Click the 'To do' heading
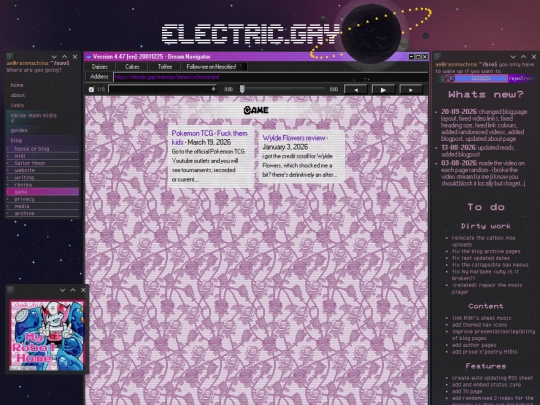 486,207
